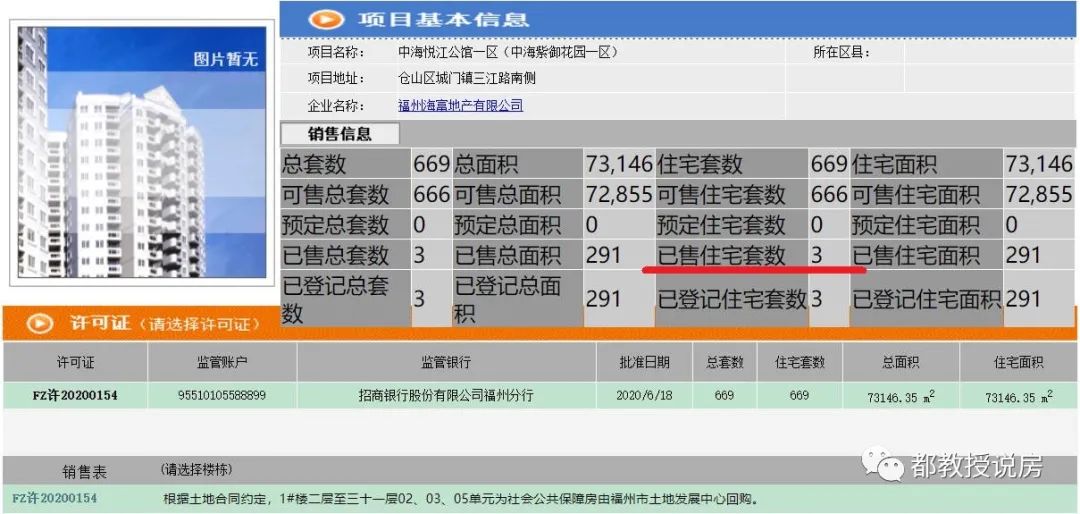Viewport: 1080px width, 514px height.
Task: Click the 可售住宅套数 label
Action: coord(721,195)
